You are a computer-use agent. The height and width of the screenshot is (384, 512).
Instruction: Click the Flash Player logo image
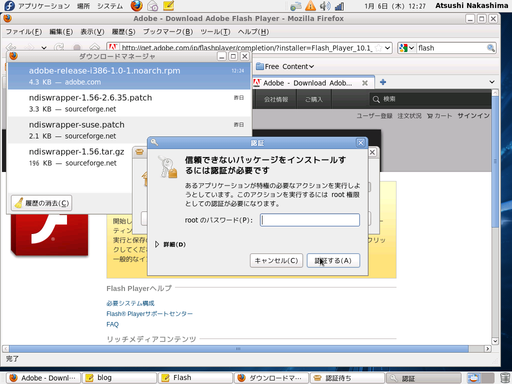(49, 235)
